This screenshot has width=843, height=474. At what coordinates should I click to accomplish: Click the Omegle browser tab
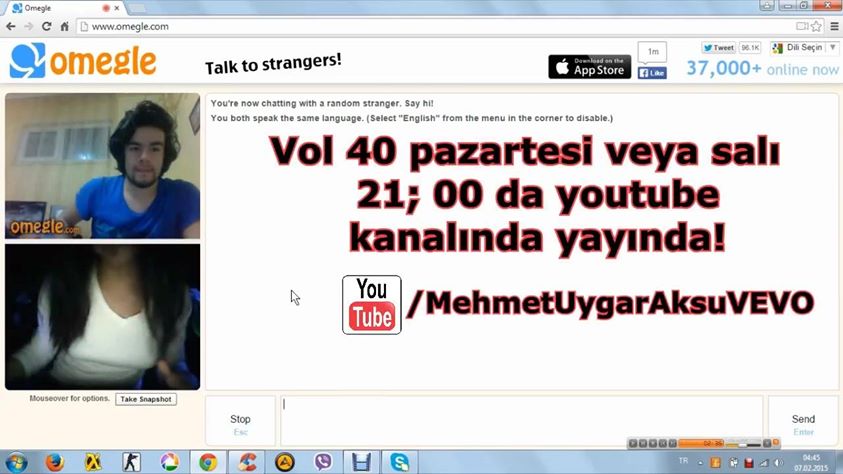(65, 8)
